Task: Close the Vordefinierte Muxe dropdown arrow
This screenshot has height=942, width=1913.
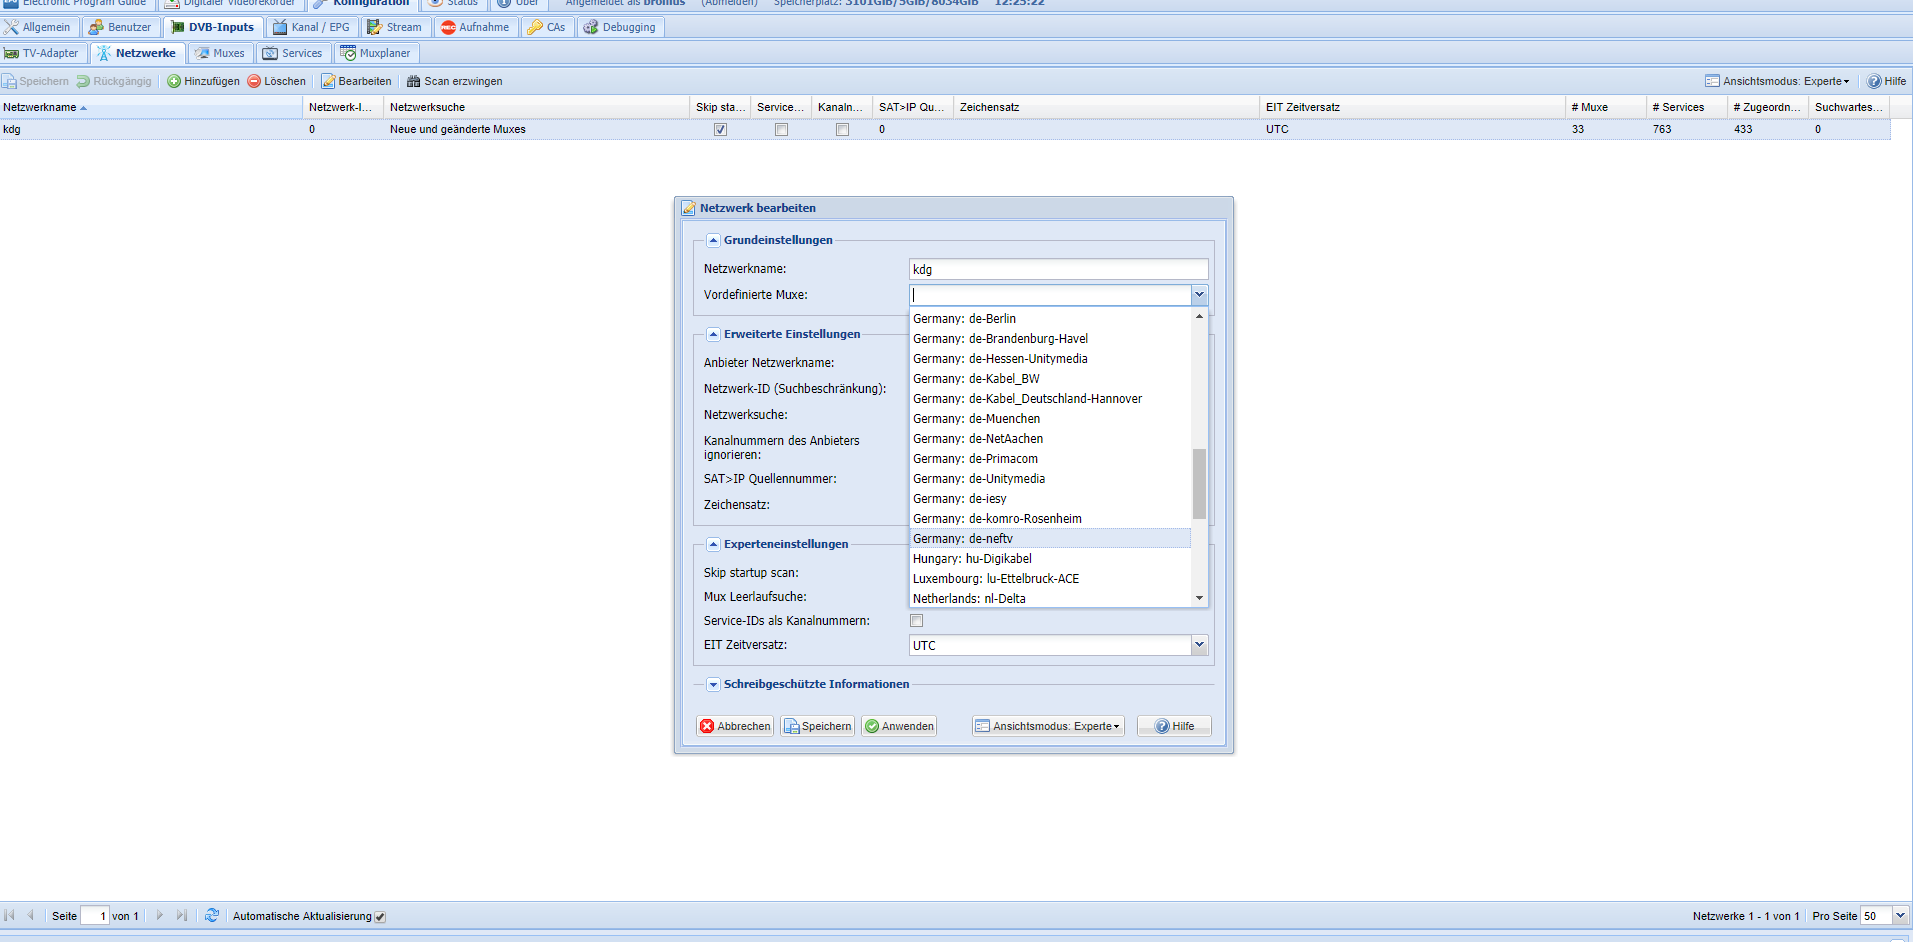Action: [1199, 295]
